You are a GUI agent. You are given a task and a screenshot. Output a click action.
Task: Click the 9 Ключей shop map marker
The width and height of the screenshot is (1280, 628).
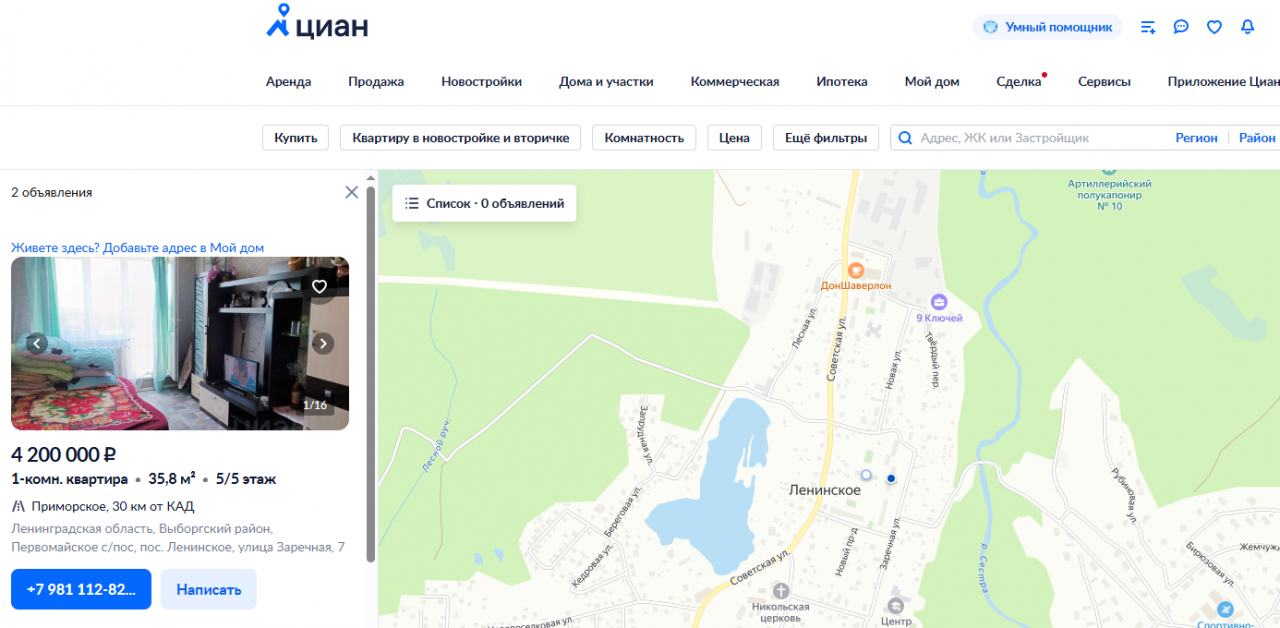[x=939, y=302]
